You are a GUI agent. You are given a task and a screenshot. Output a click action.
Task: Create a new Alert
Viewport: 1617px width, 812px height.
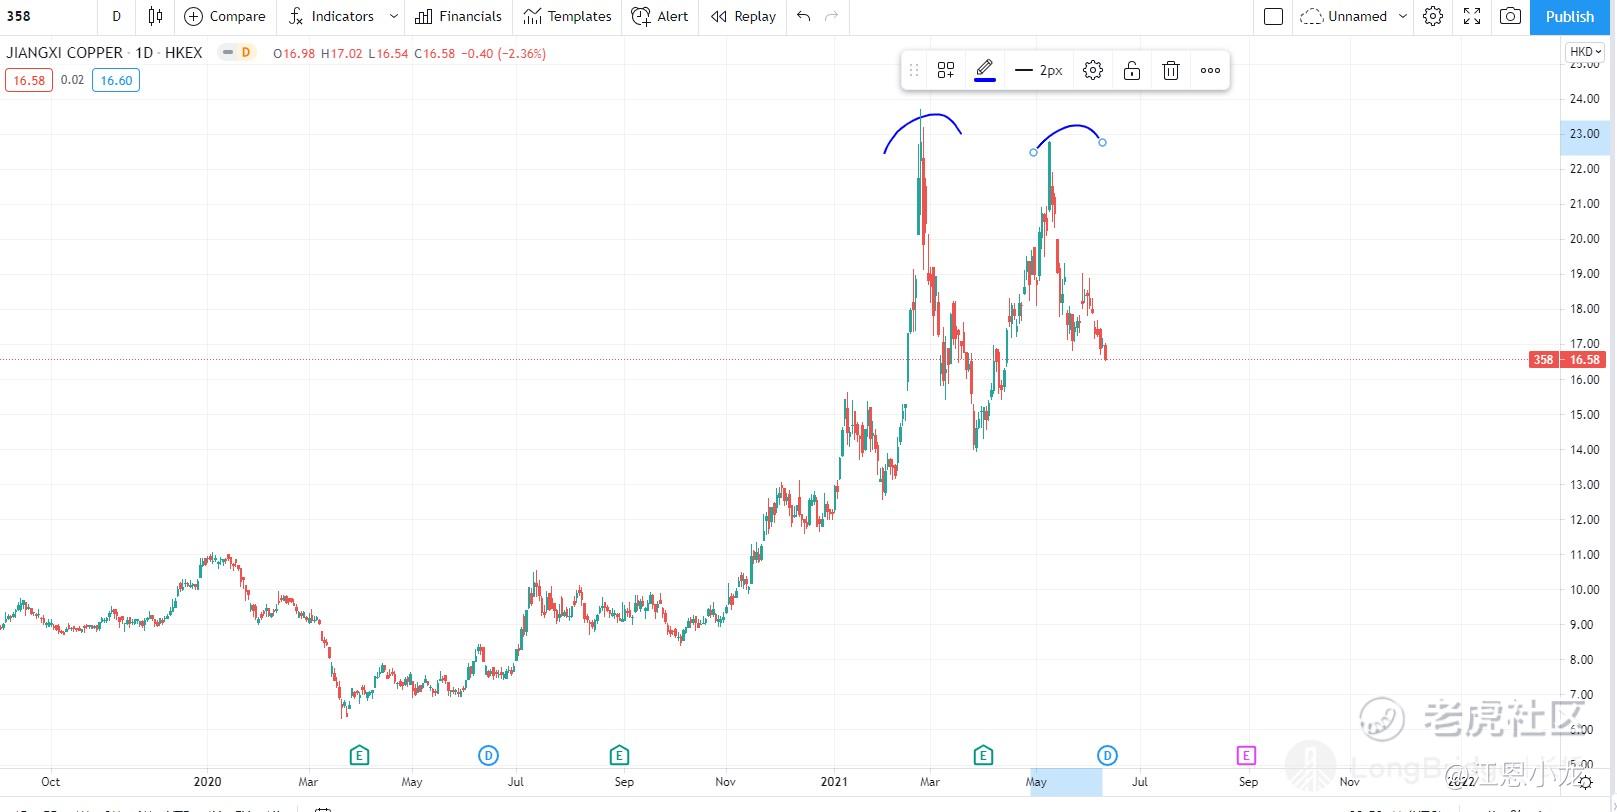tap(660, 16)
